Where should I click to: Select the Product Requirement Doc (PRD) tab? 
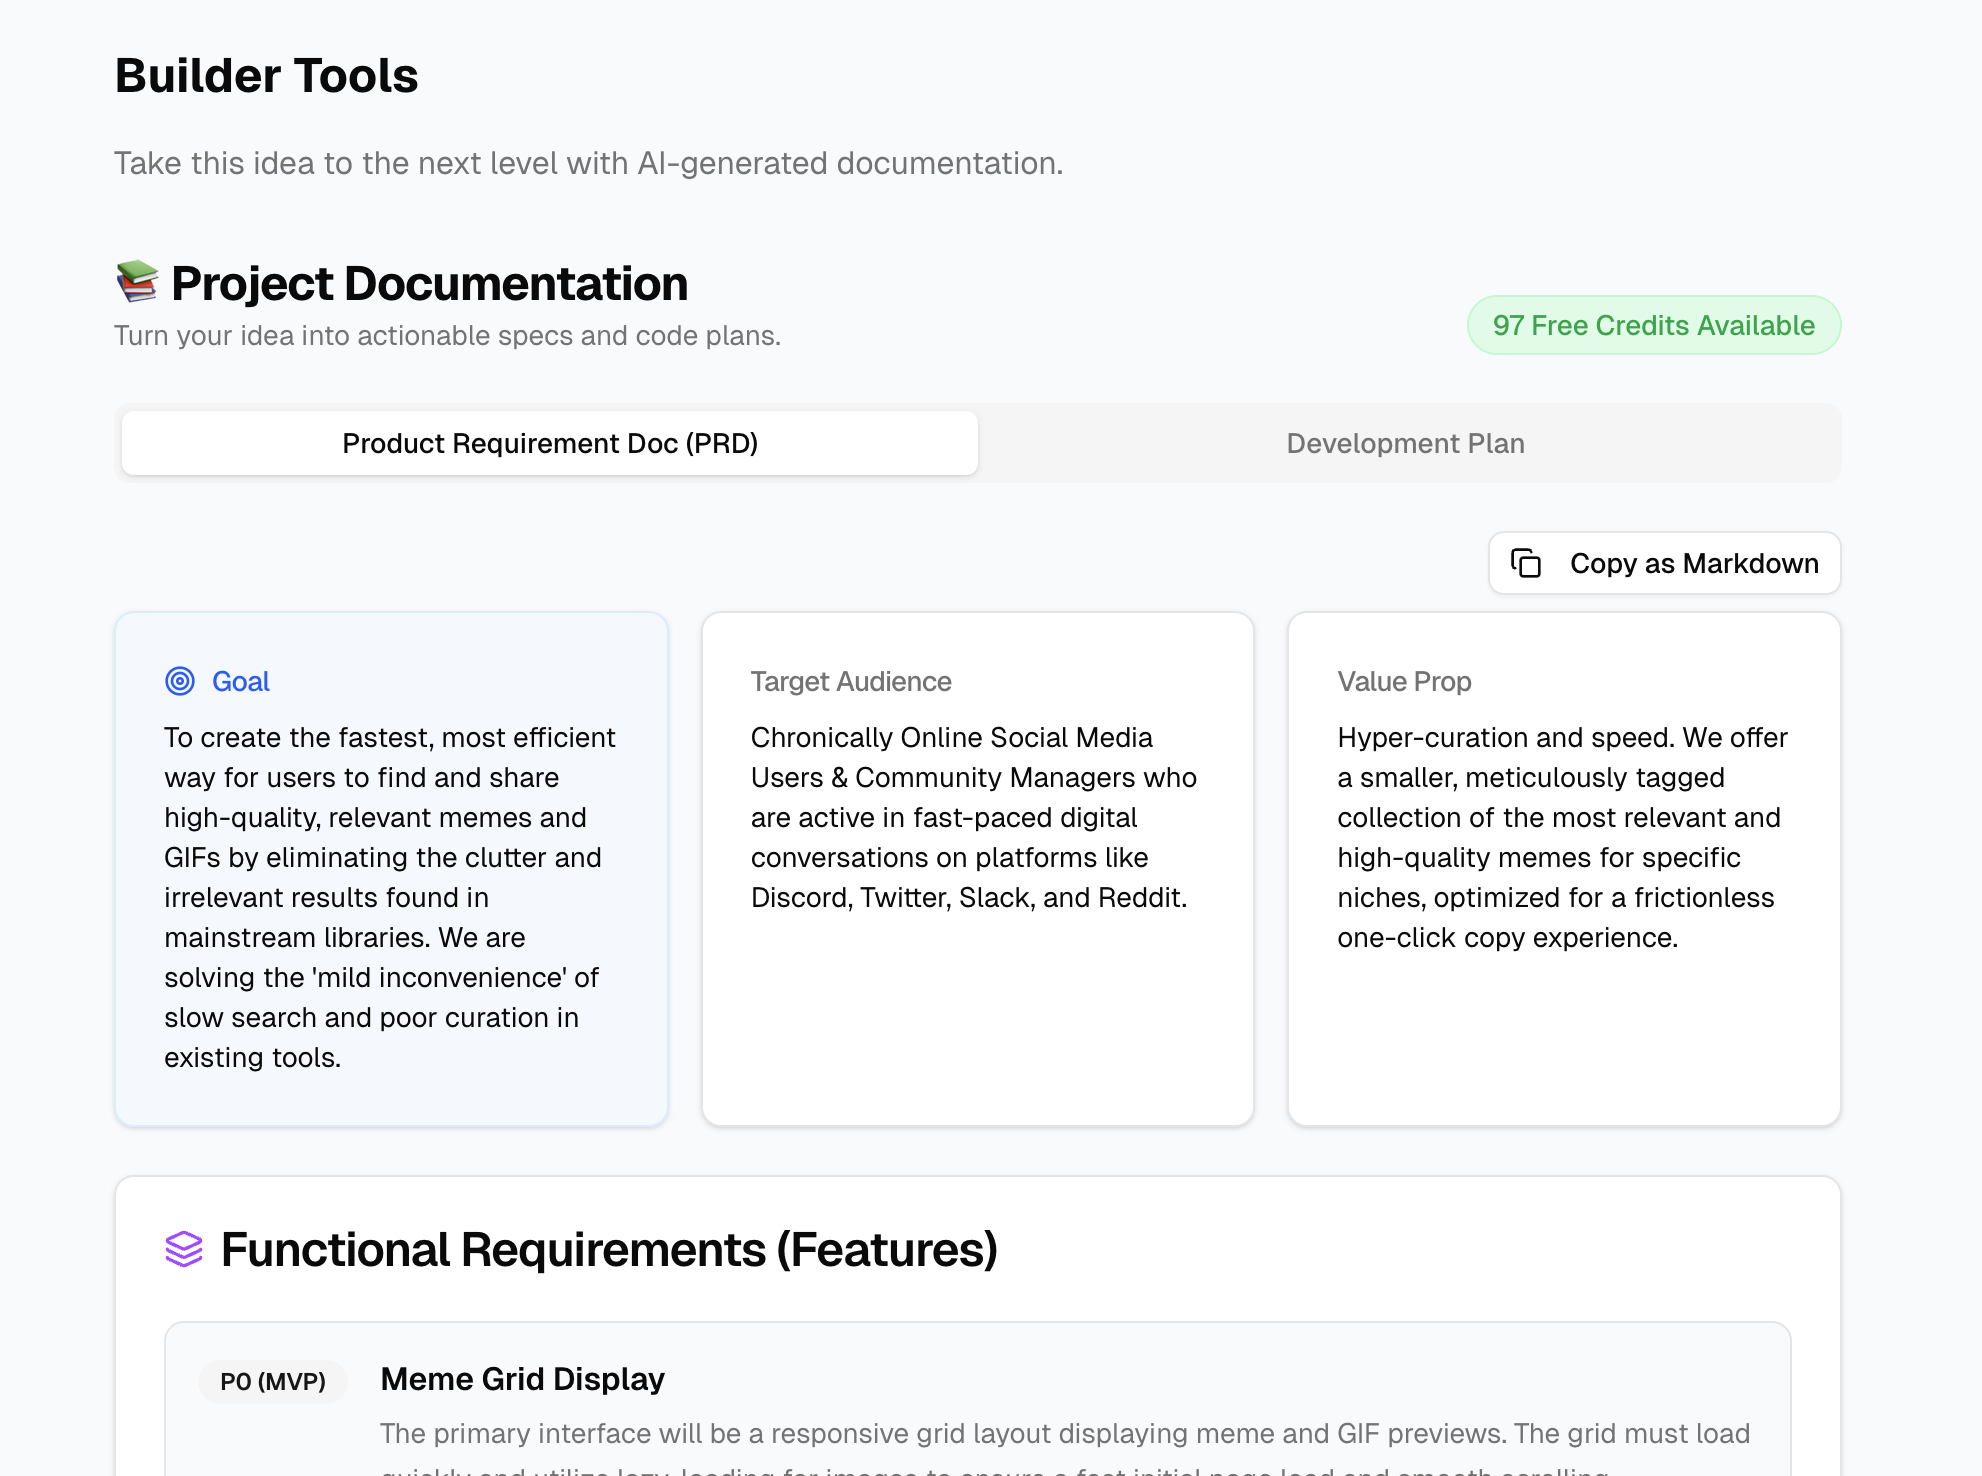[x=549, y=443]
